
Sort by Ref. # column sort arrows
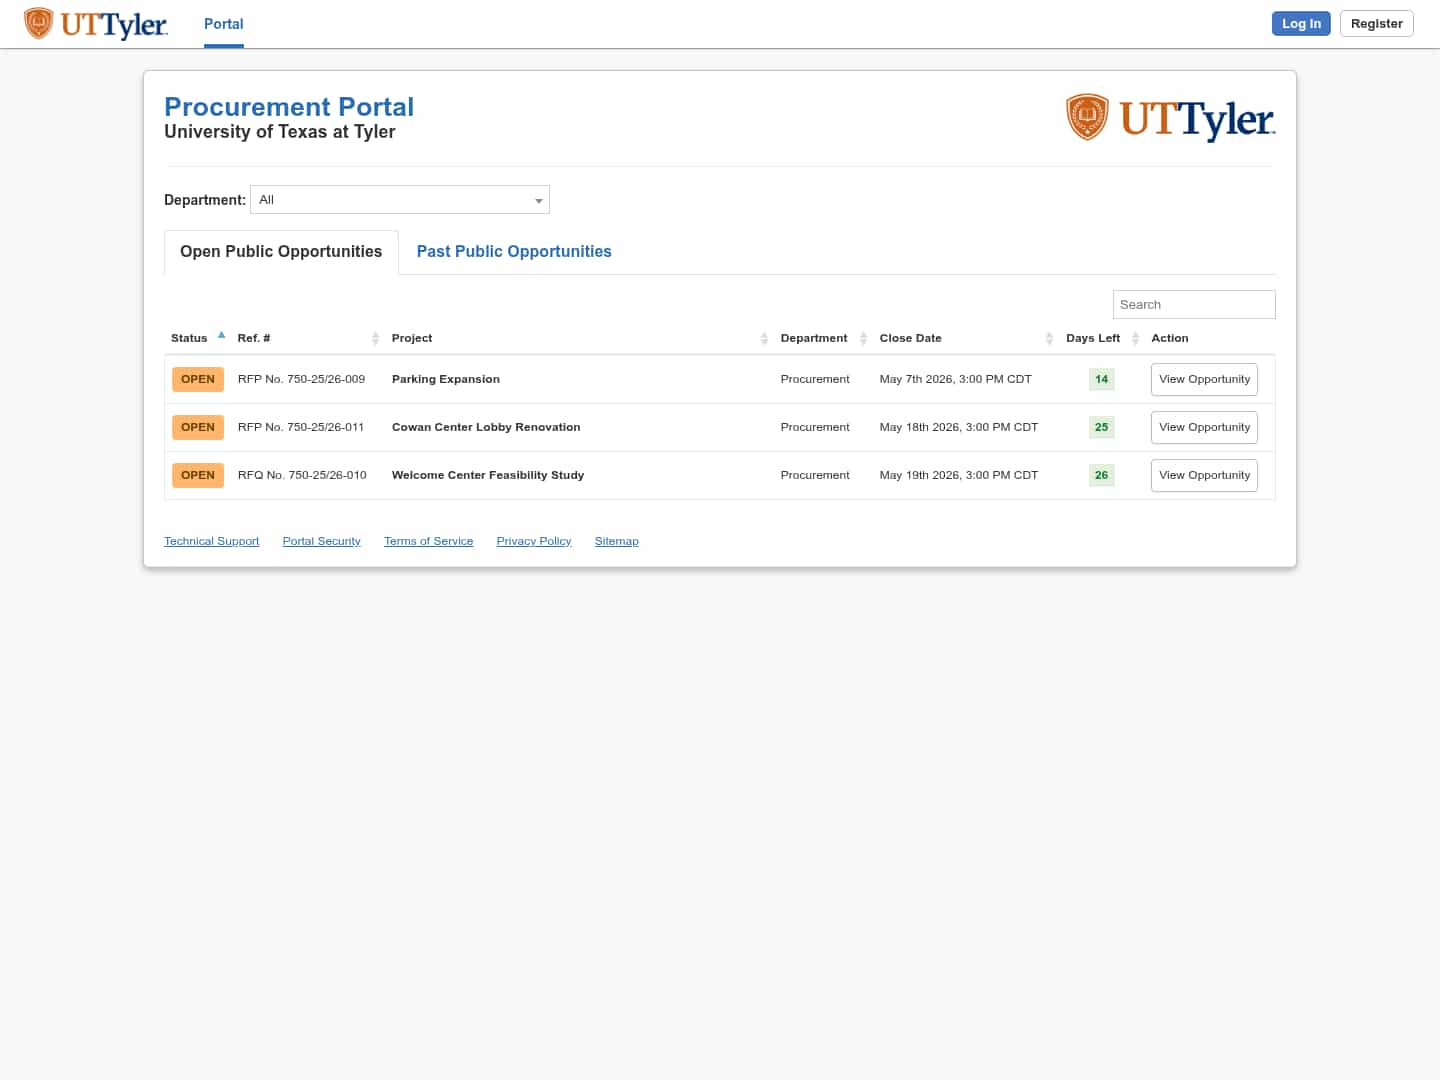click(375, 339)
